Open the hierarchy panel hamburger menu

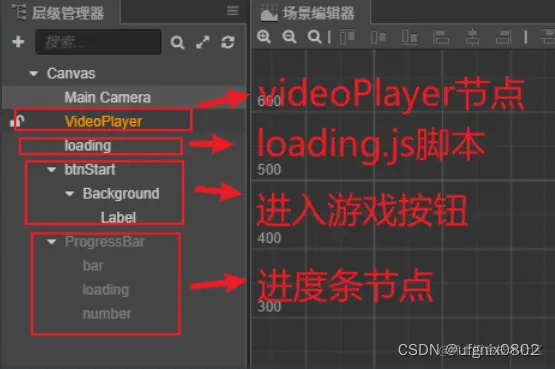point(233,11)
